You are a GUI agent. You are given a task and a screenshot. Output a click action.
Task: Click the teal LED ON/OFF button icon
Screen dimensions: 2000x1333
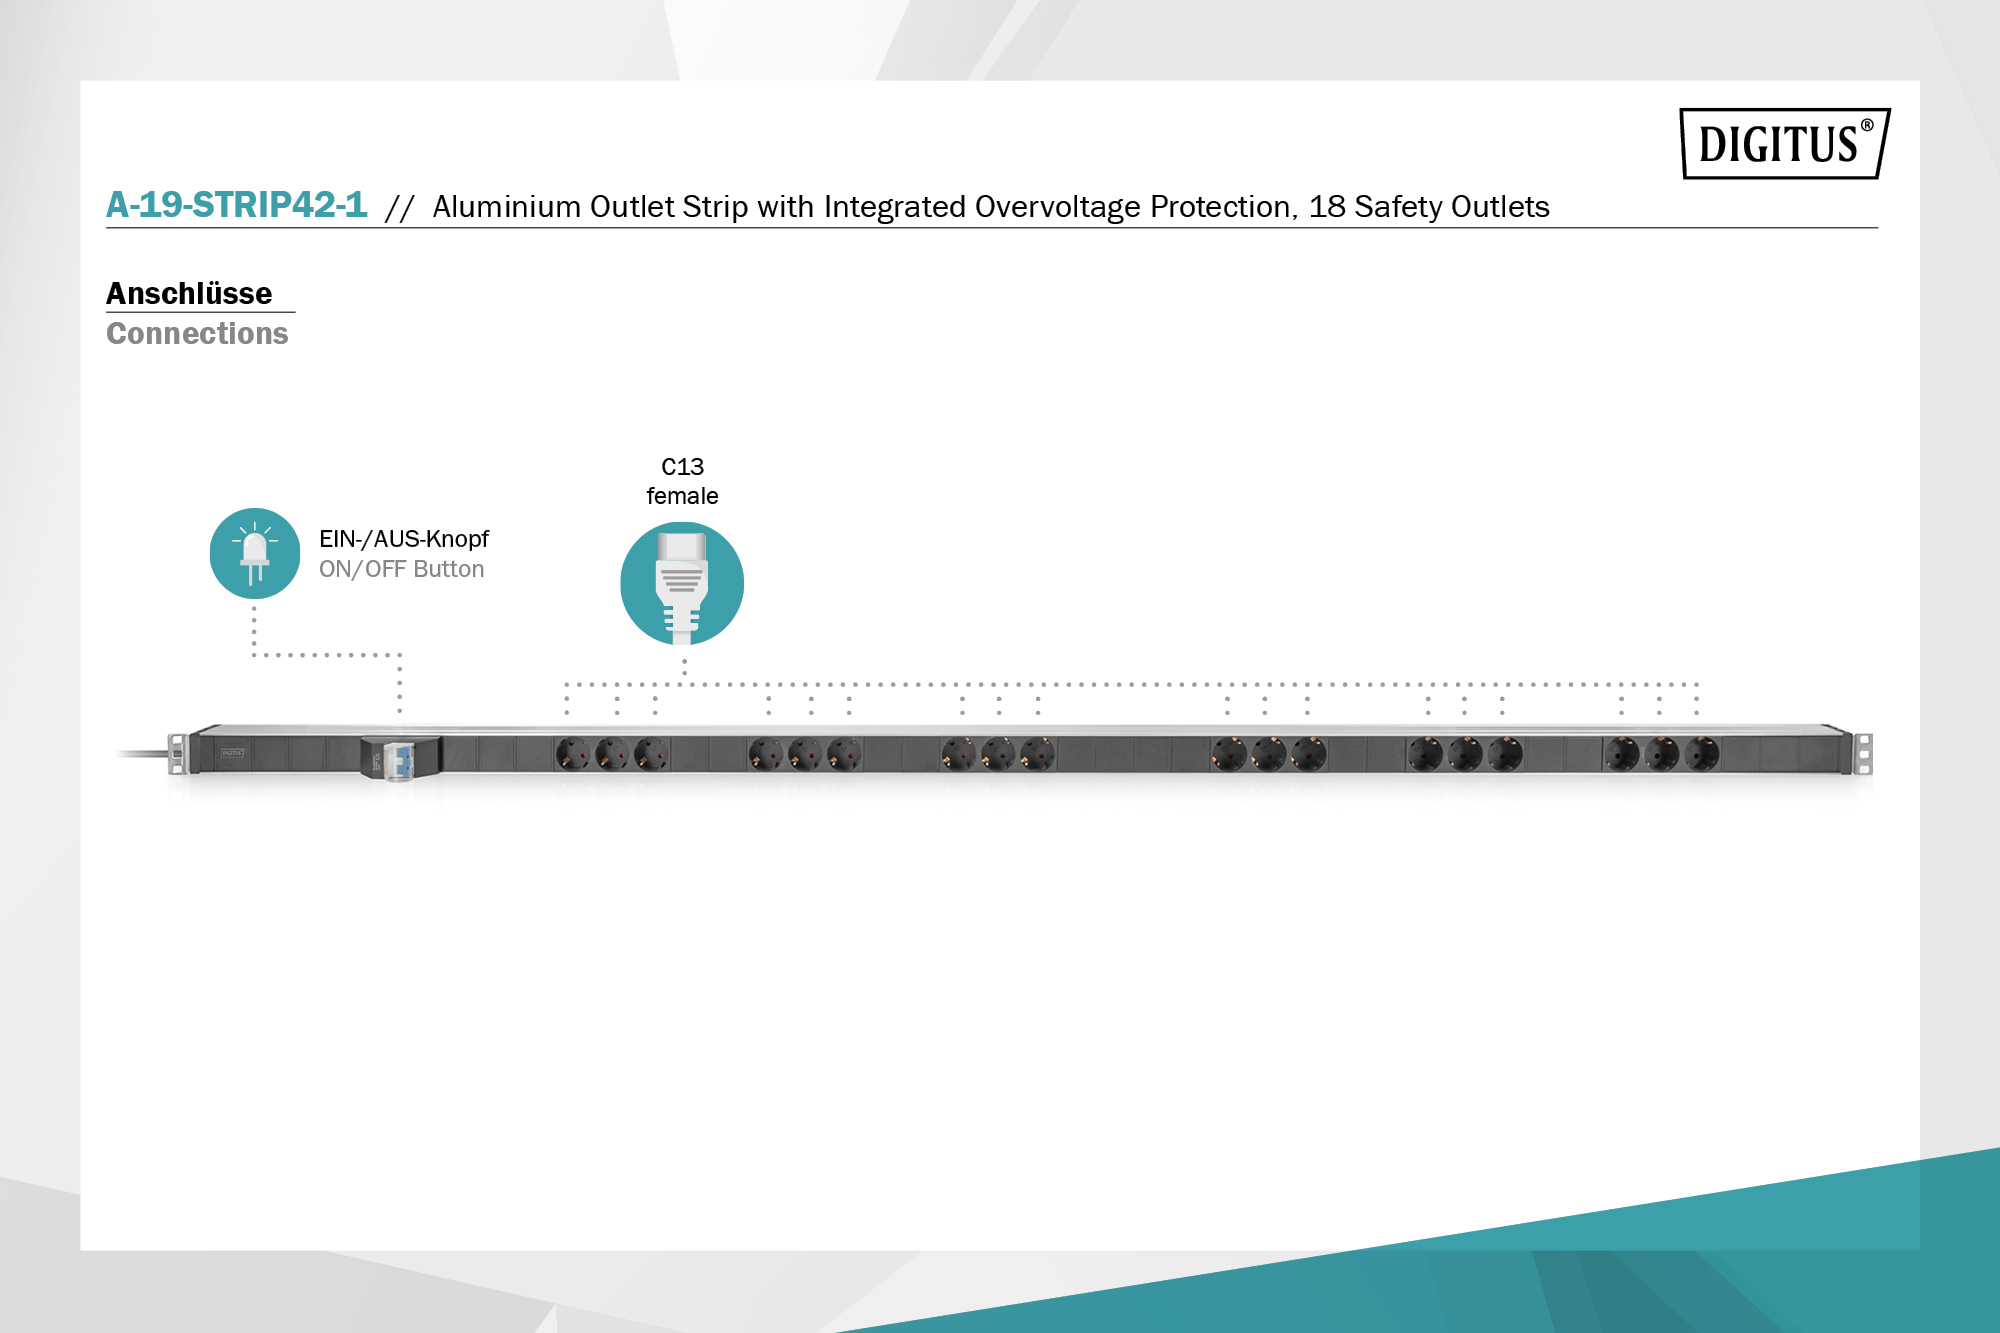(255, 553)
